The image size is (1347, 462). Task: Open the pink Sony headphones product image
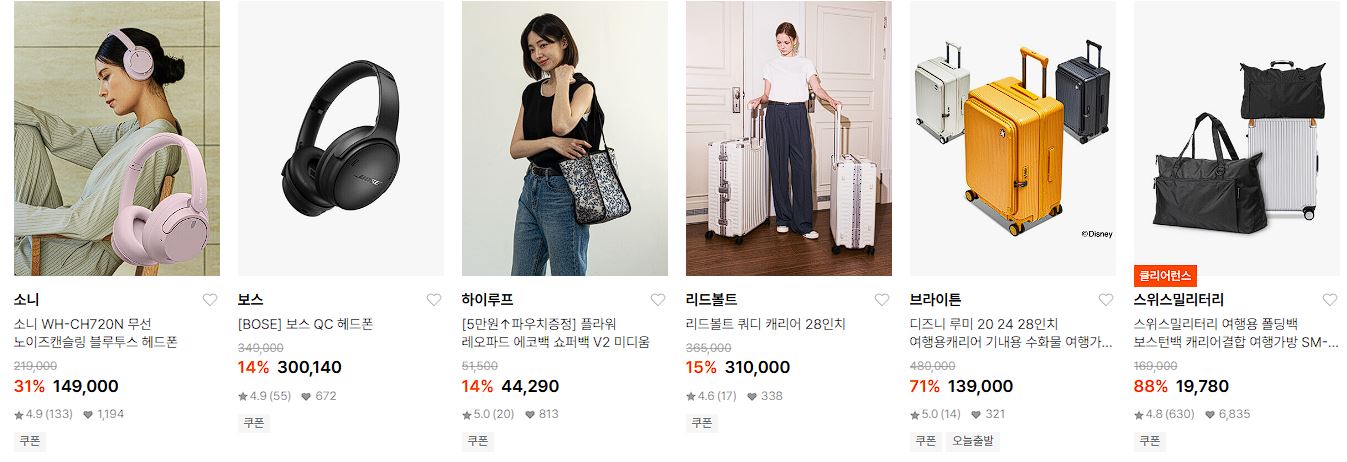117,138
